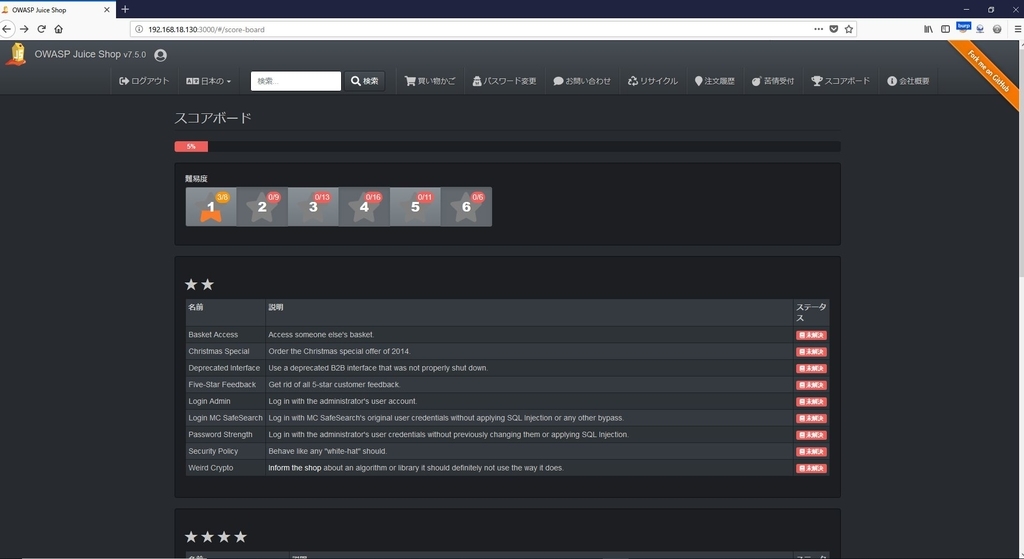Click browser forward arrow
This screenshot has width=1024, height=559.
pos(24,29)
